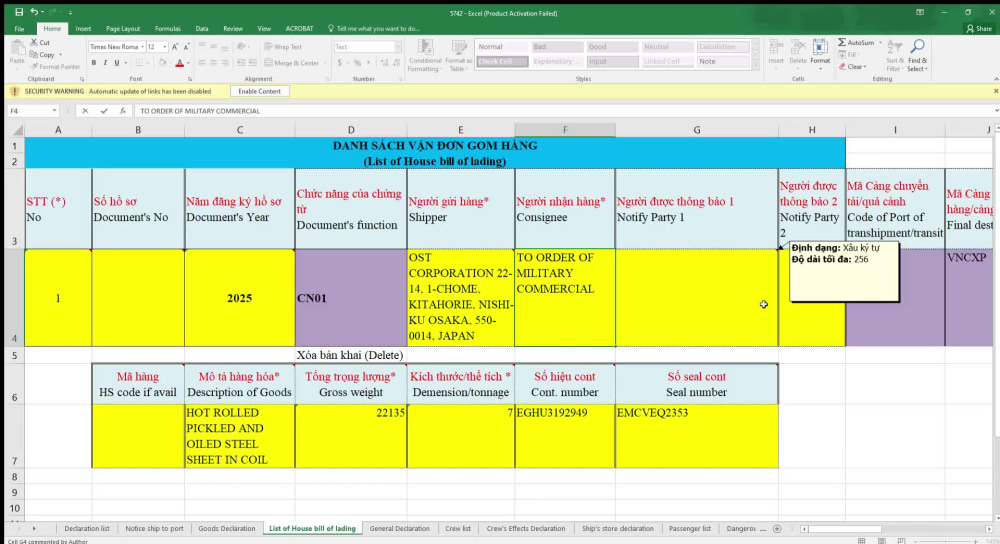Click the AutoSum sigma icon
The width and height of the screenshot is (1000, 544).
842,42
